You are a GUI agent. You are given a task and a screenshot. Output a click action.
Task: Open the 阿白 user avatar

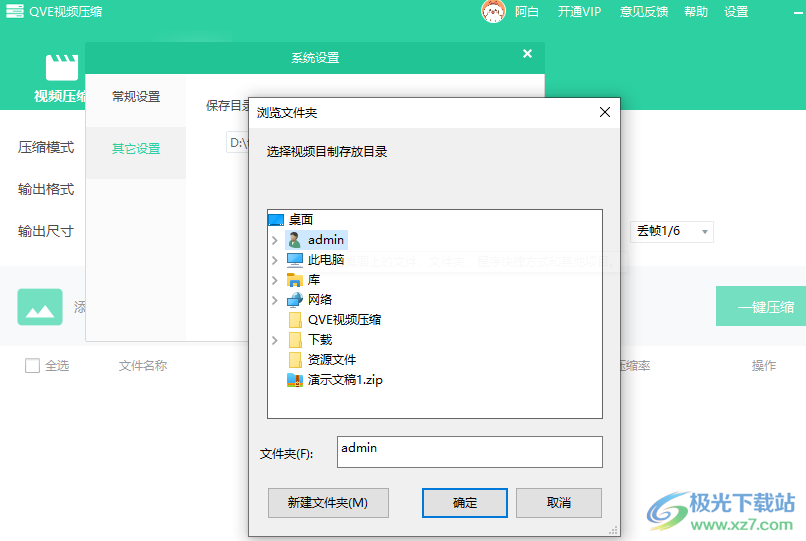[493, 11]
